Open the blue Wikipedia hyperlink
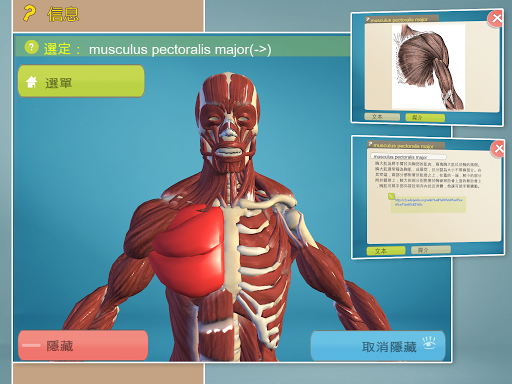The height and width of the screenshot is (384, 512). pos(428,202)
